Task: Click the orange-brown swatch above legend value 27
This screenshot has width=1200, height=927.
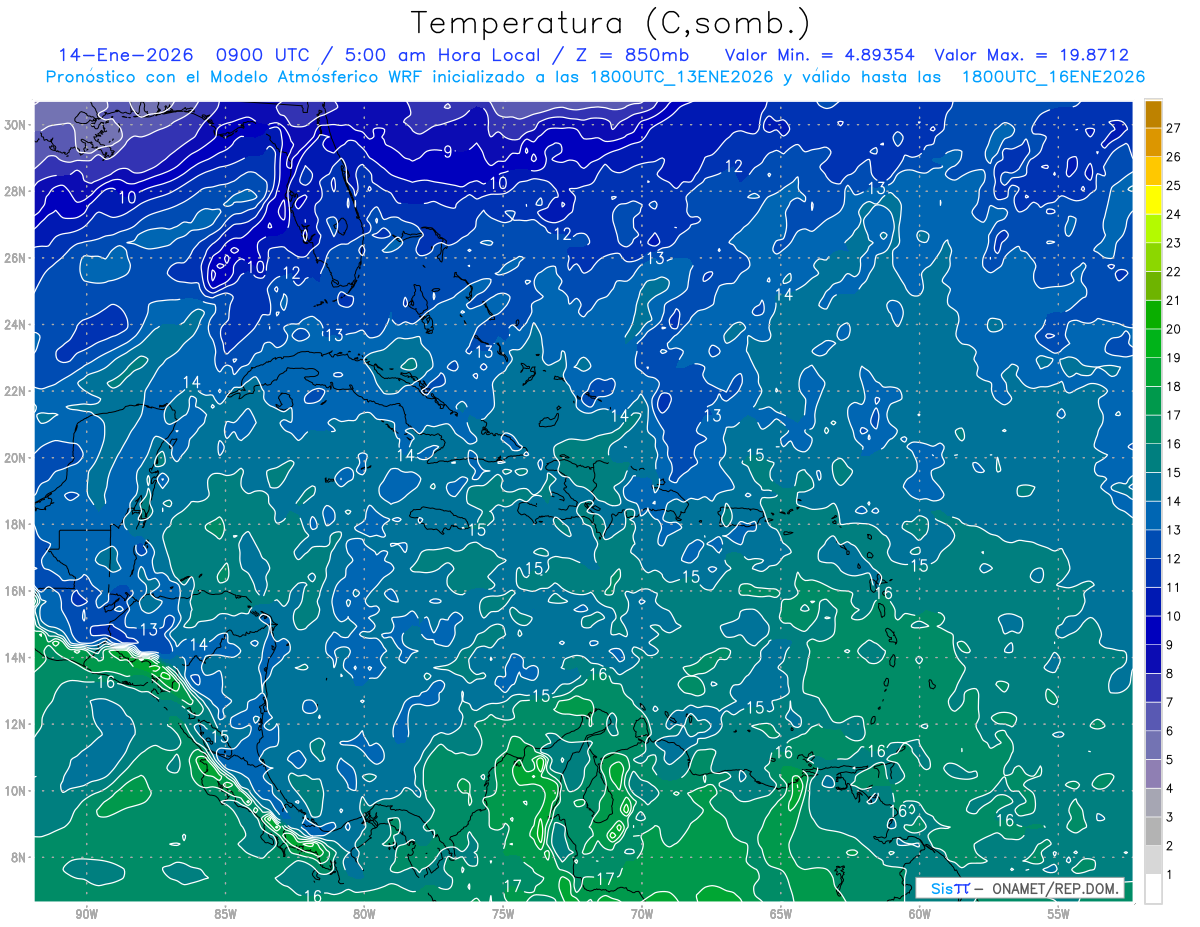Action: pyautogui.click(x=1153, y=113)
